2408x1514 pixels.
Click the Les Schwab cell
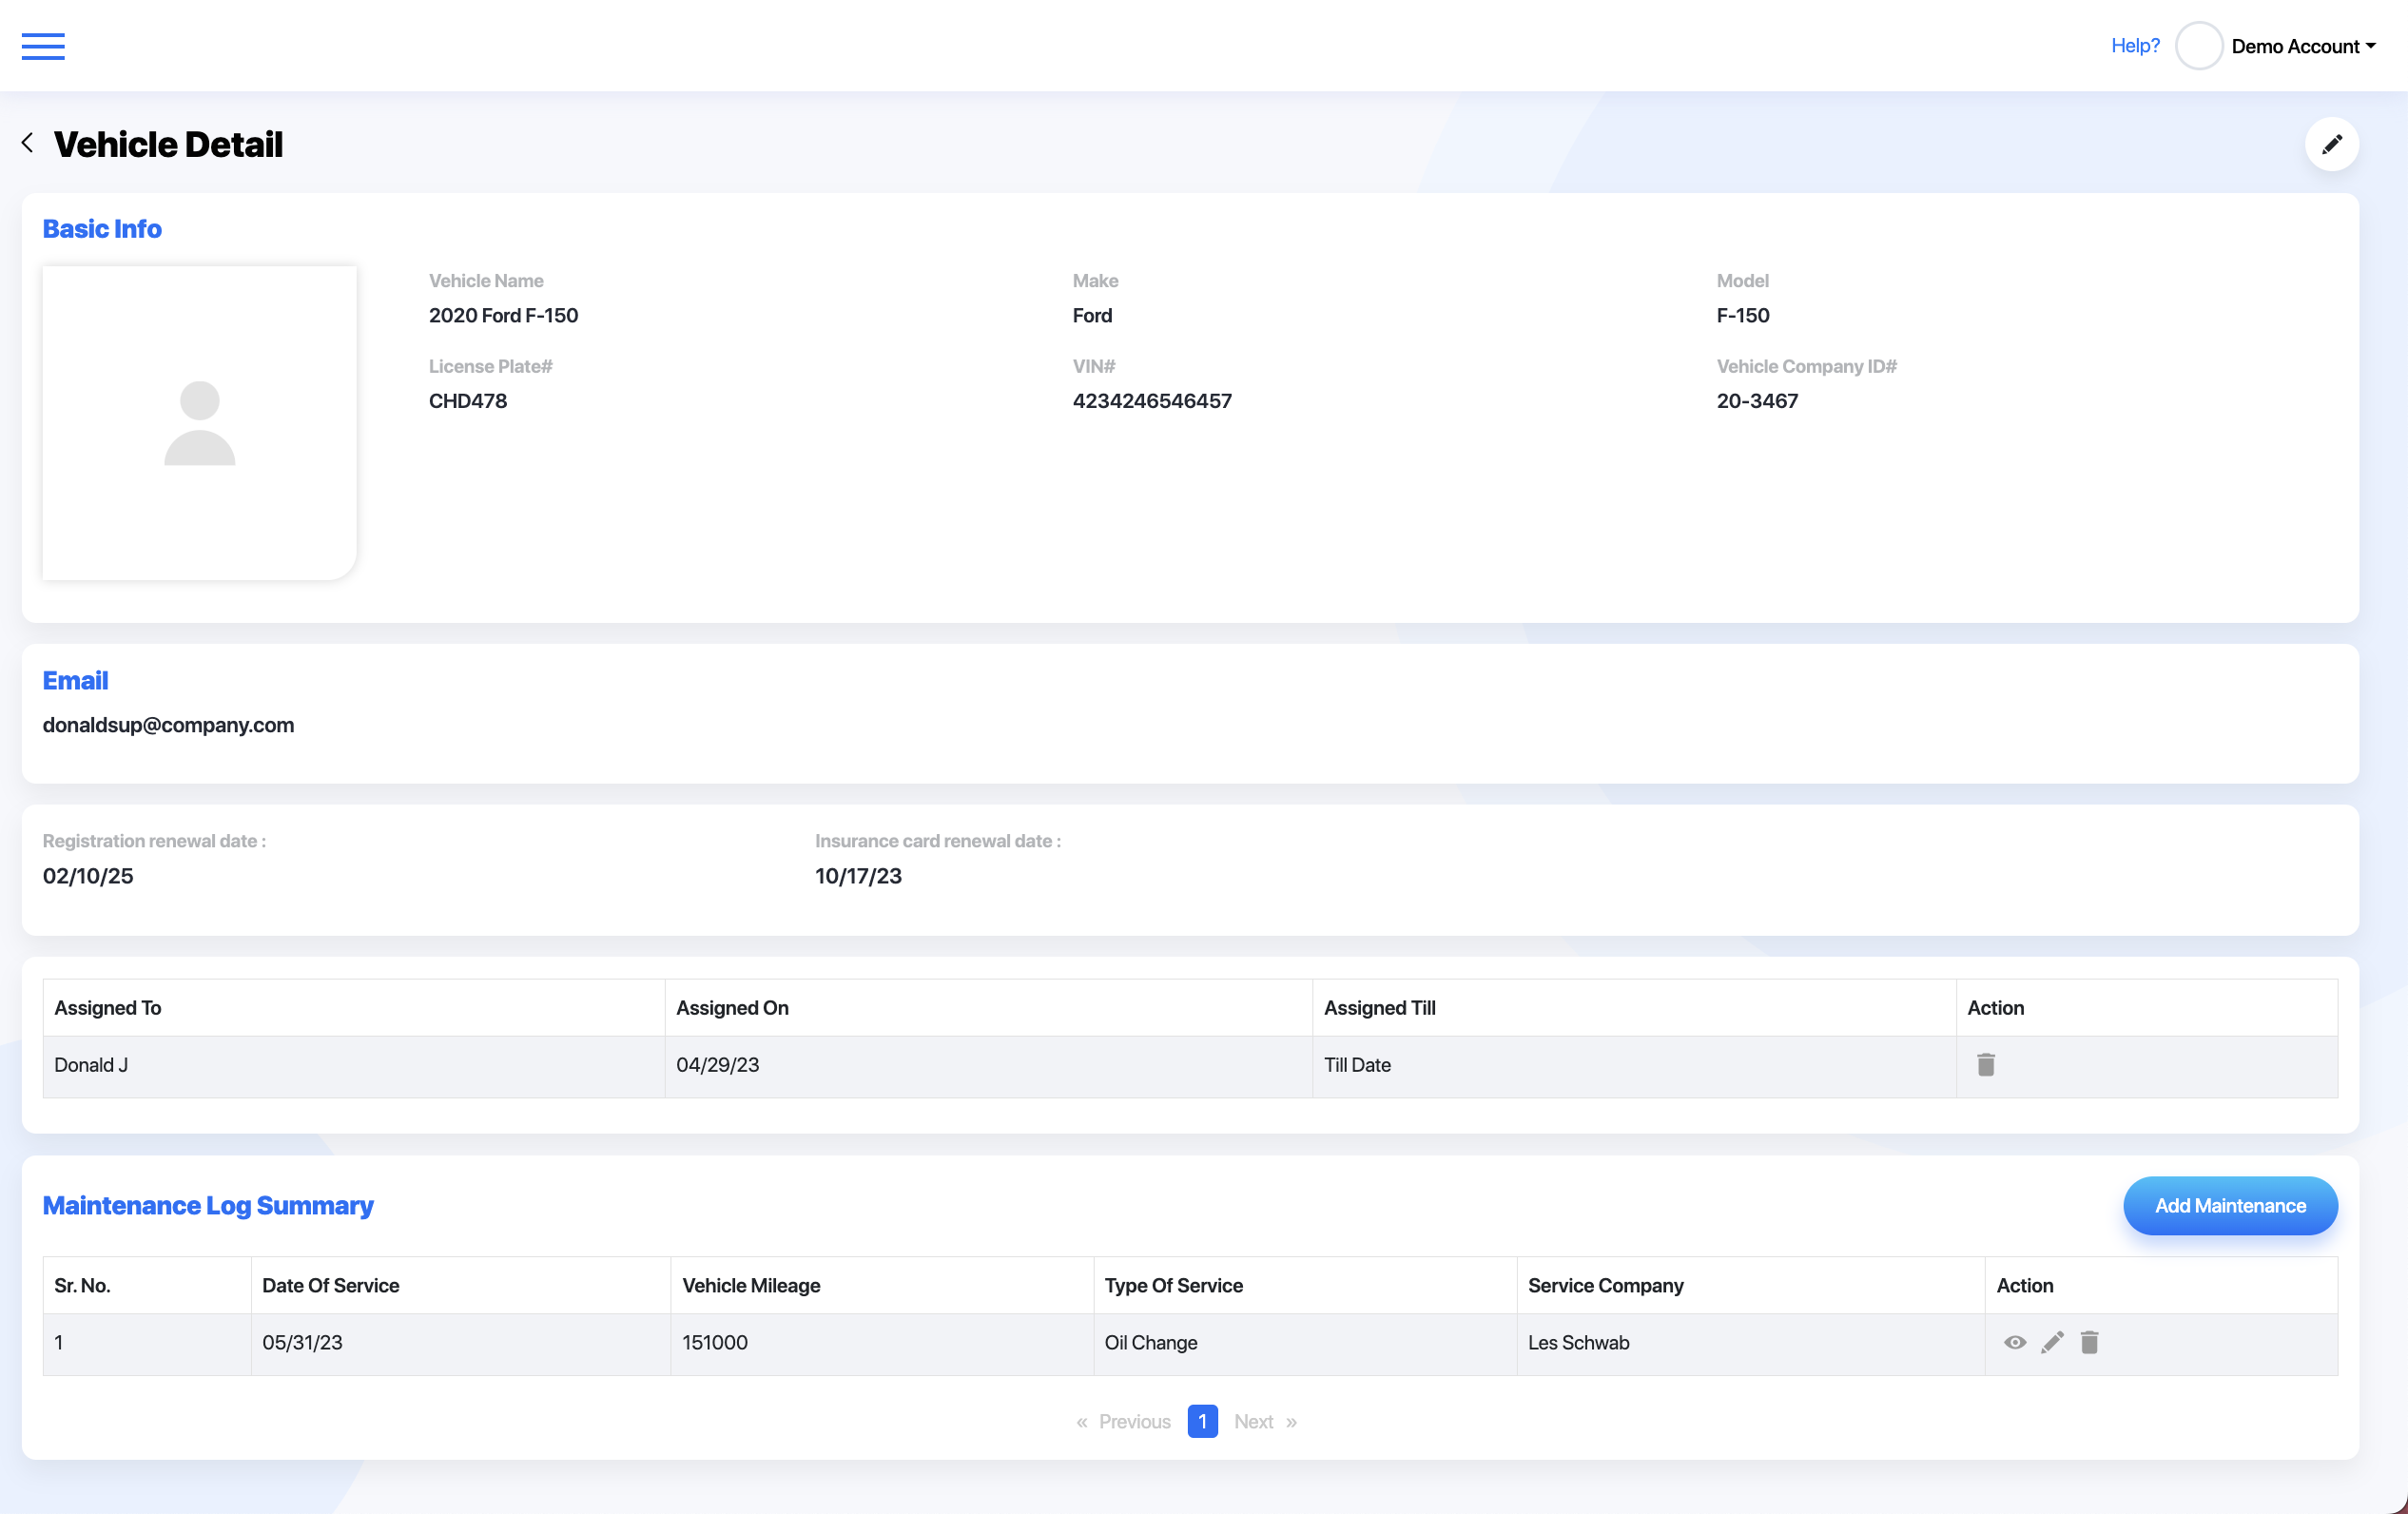coord(1751,1344)
